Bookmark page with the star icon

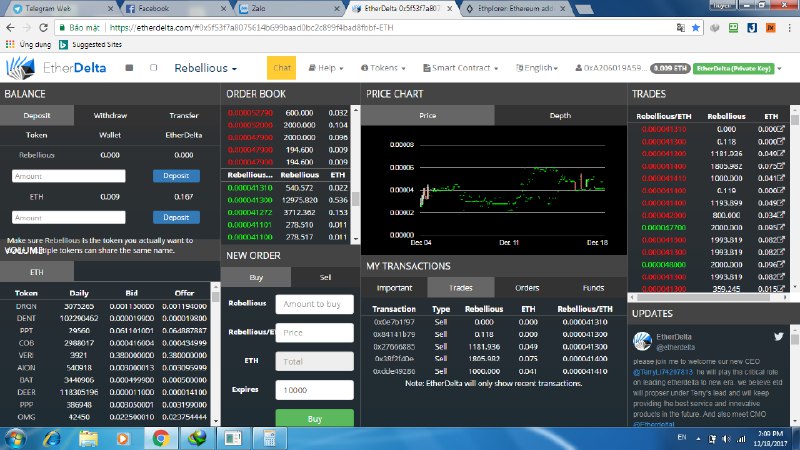point(695,28)
